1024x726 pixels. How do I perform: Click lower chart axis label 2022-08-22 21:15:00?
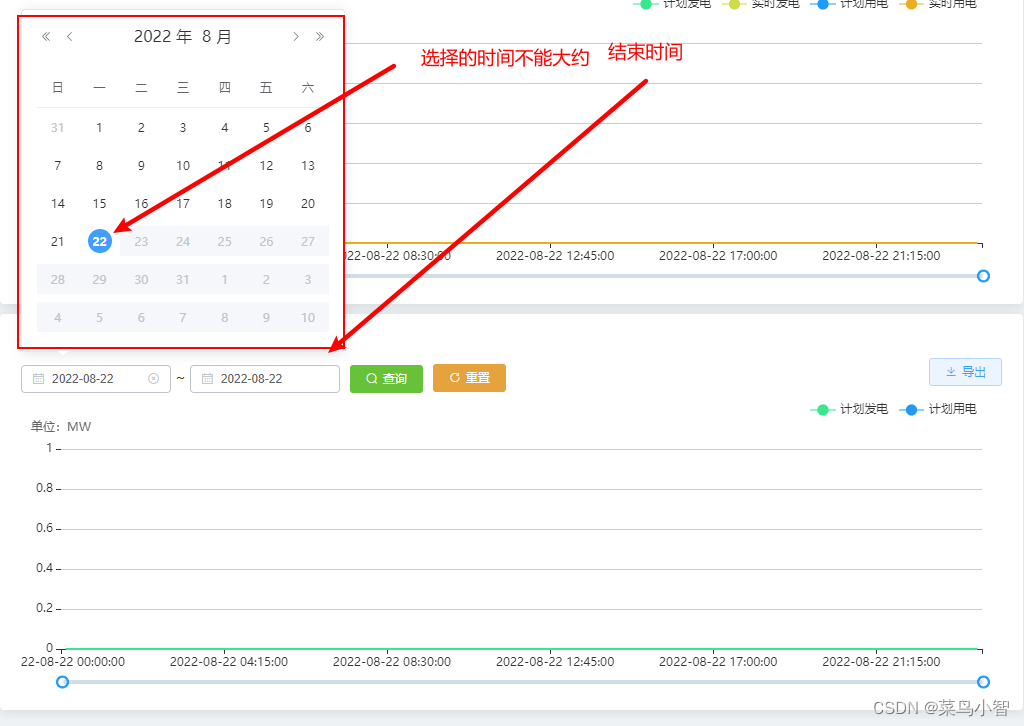tap(881, 661)
